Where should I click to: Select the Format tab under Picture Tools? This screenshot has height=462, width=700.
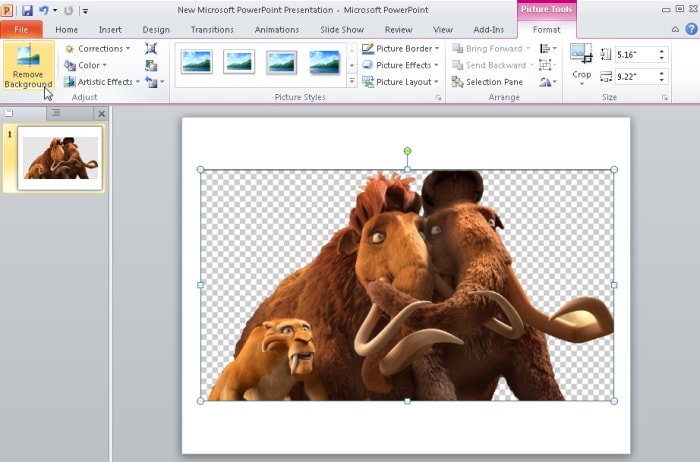pos(546,29)
